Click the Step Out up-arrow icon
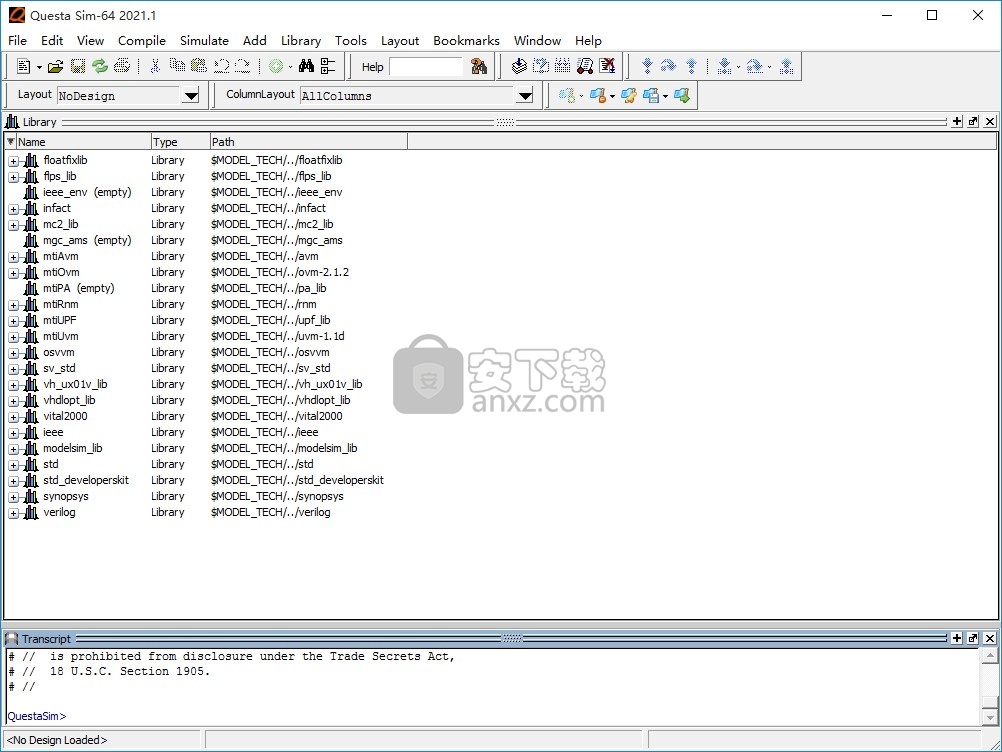 click(691, 66)
